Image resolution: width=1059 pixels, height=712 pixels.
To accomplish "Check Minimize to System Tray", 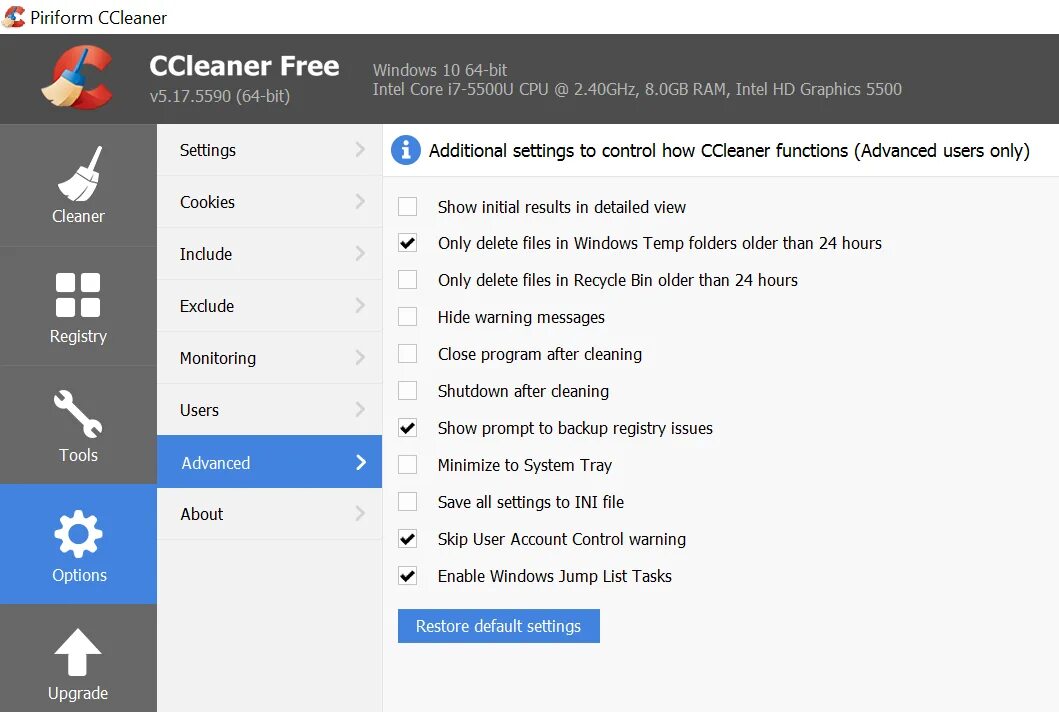I will (407, 465).
